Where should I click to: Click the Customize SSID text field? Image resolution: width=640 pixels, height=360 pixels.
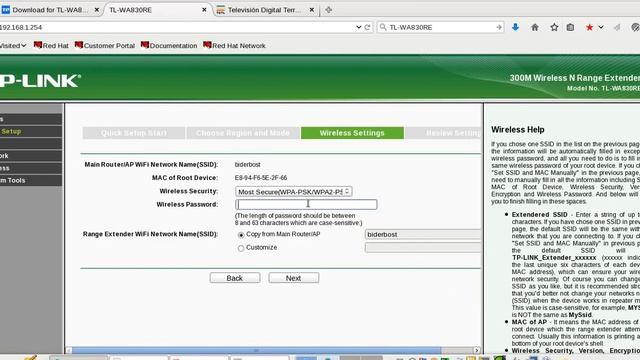(423, 247)
